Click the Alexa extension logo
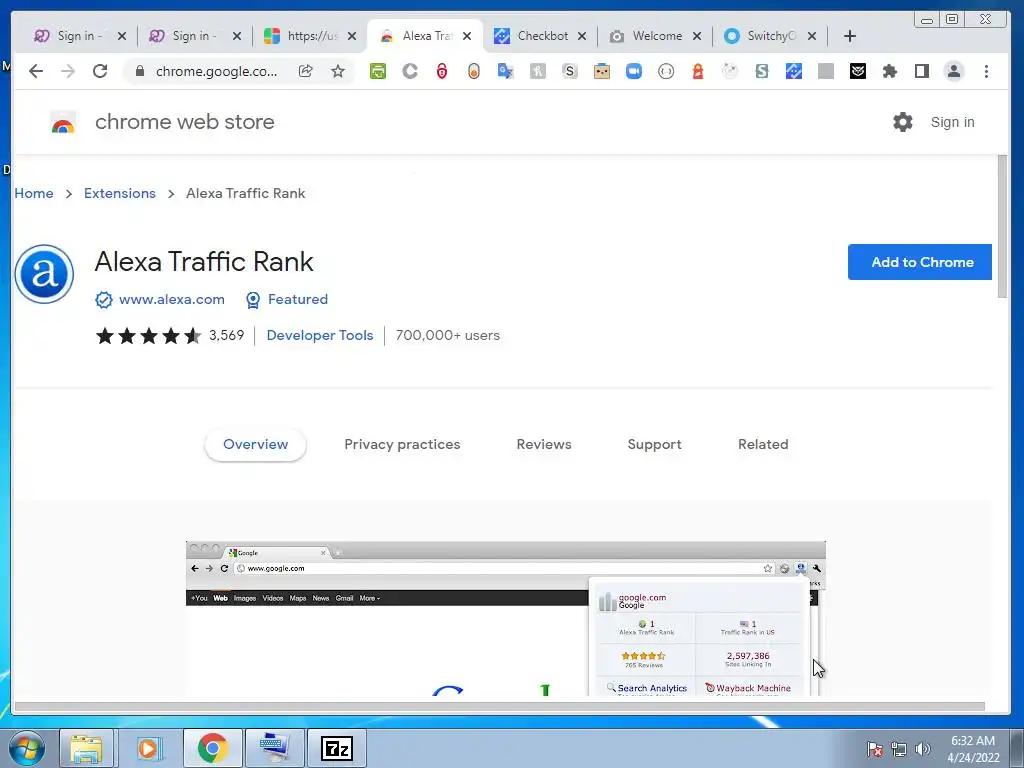This screenshot has width=1024, height=768. point(44,274)
